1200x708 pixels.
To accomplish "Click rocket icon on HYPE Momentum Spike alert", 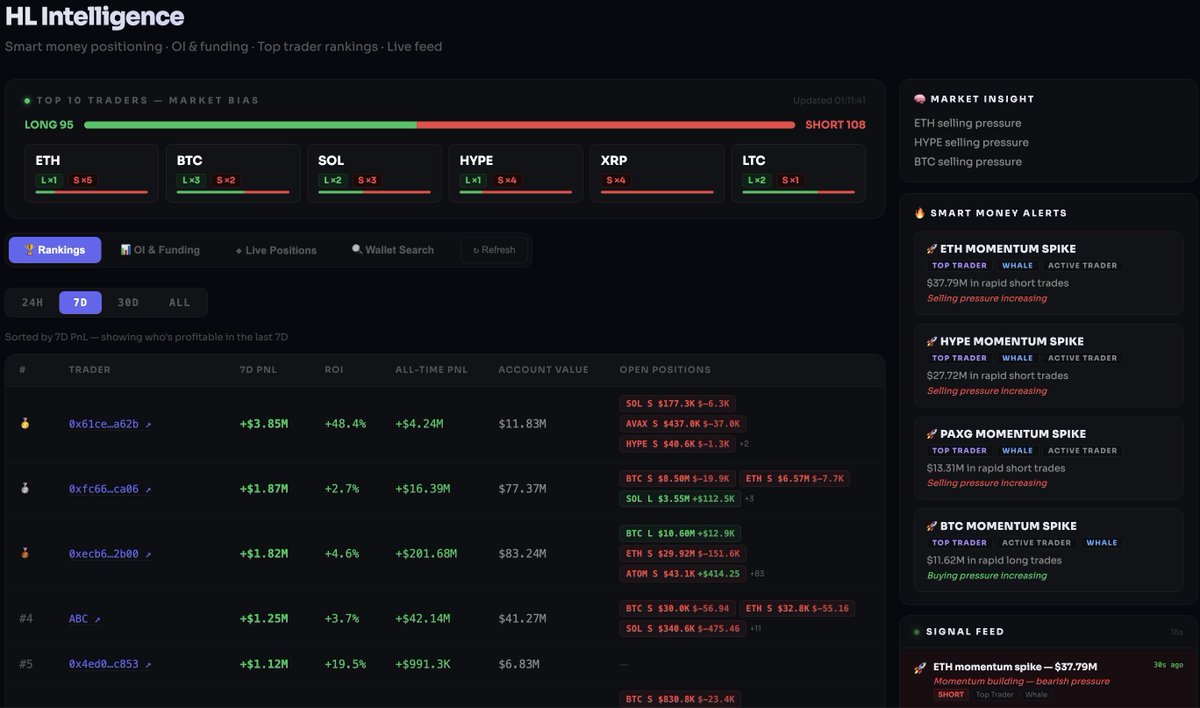I will [932, 341].
